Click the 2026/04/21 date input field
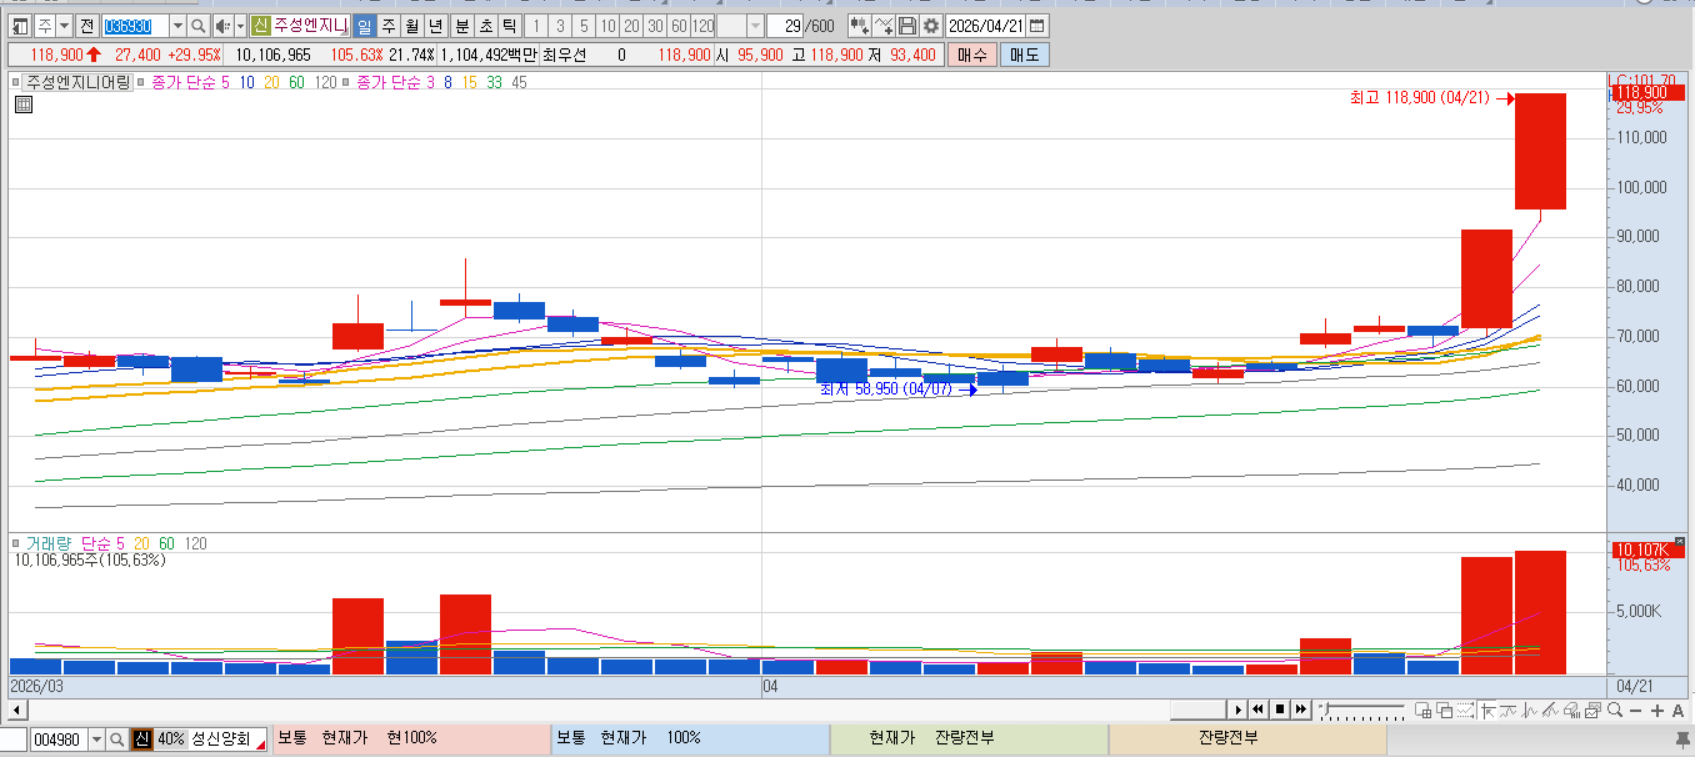The image size is (1695, 757). pyautogui.click(x=986, y=26)
